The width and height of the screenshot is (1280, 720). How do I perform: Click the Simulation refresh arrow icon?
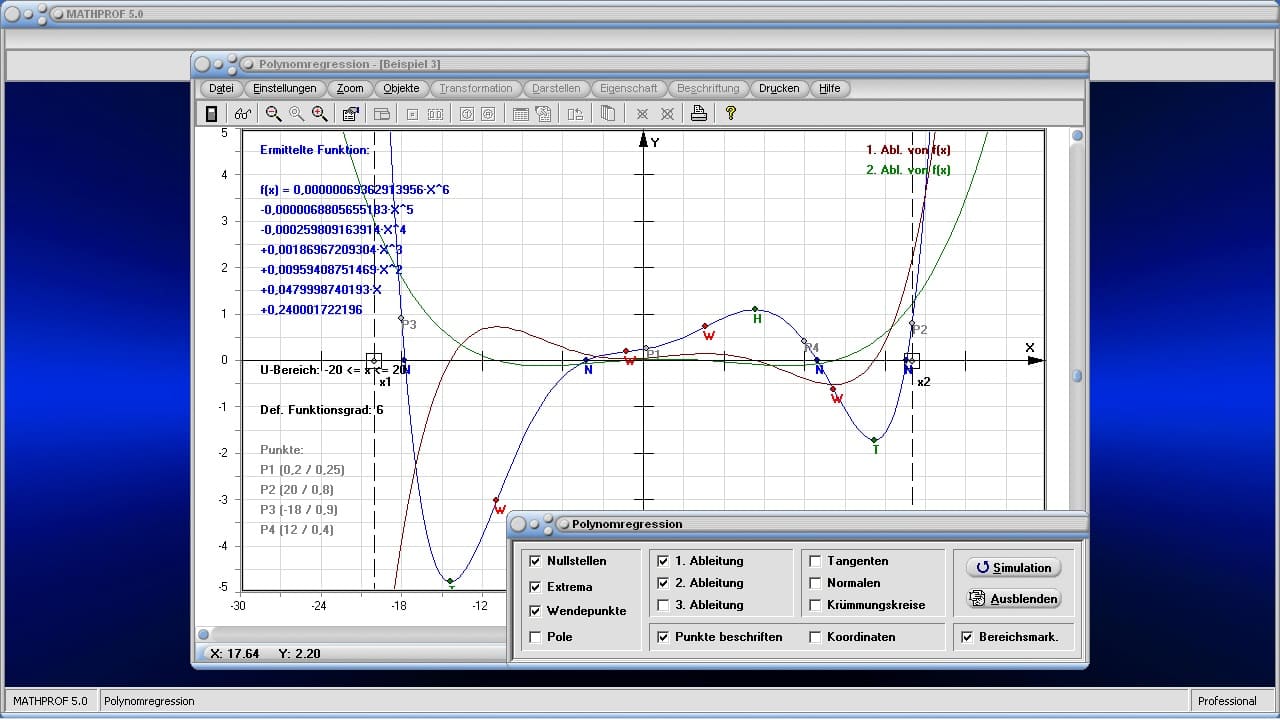click(981, 568)
